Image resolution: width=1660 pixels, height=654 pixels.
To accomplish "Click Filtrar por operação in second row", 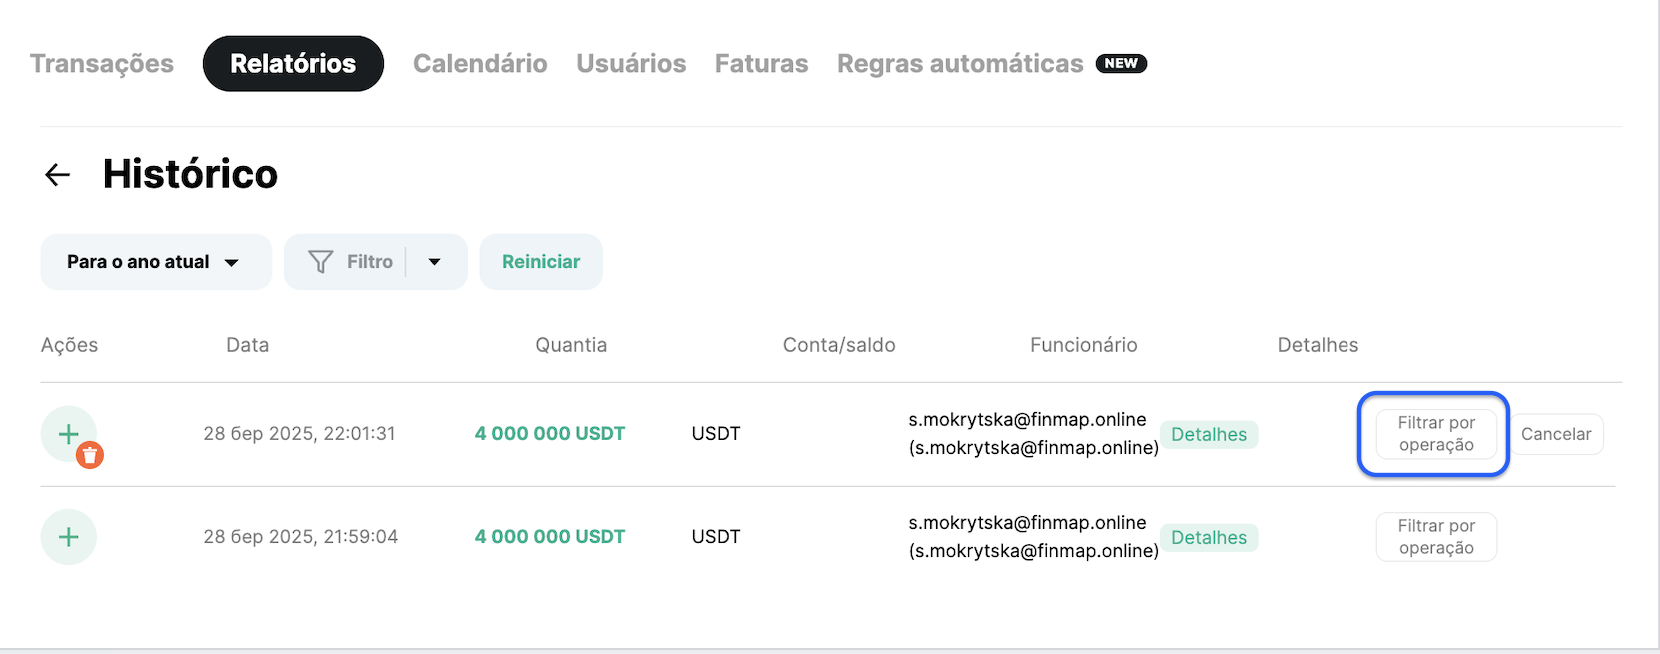I will [1436, 537].
